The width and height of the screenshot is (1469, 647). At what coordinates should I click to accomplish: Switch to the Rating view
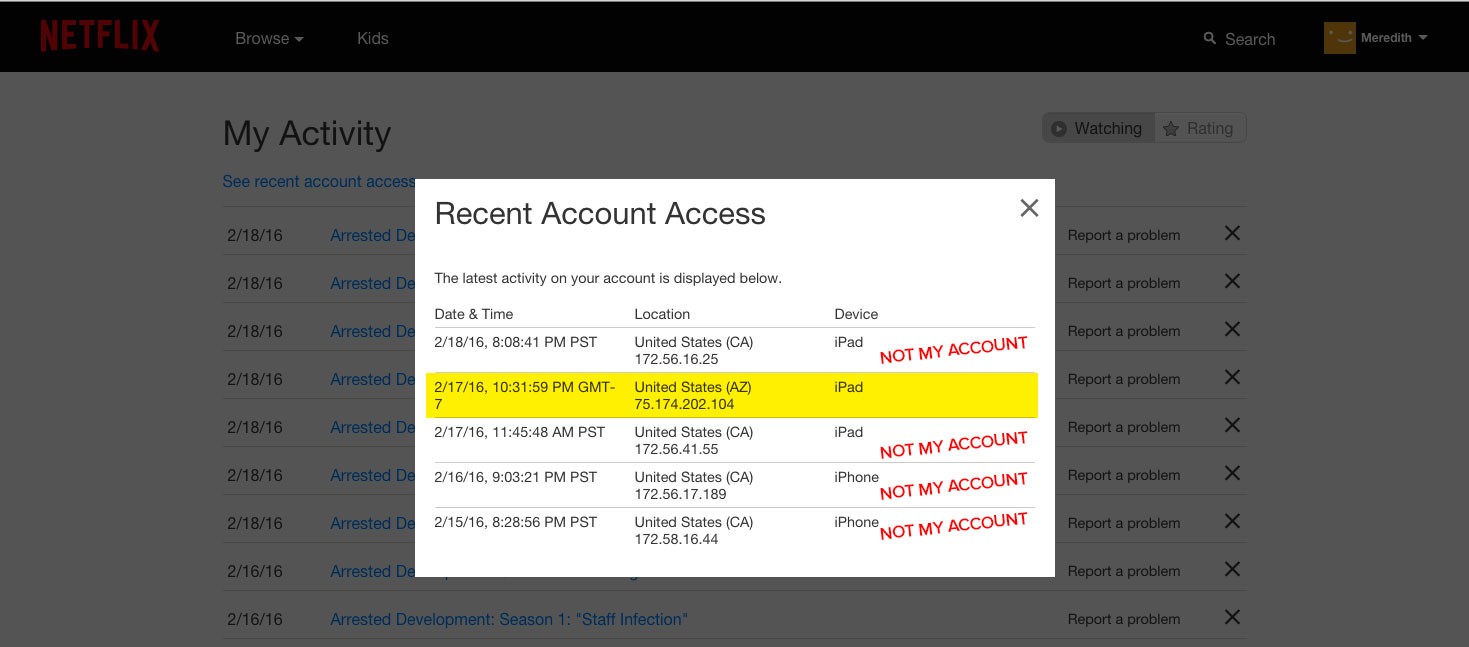coord(1200,128)
